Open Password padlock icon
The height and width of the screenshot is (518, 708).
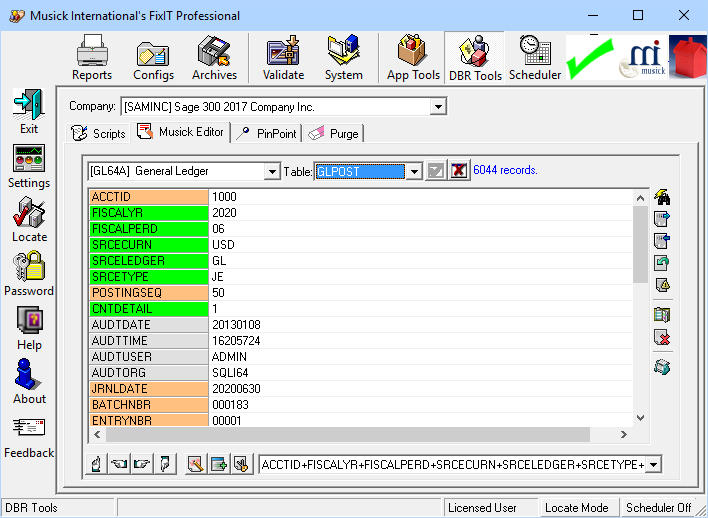pyautogui.click(x=29, y=273)
